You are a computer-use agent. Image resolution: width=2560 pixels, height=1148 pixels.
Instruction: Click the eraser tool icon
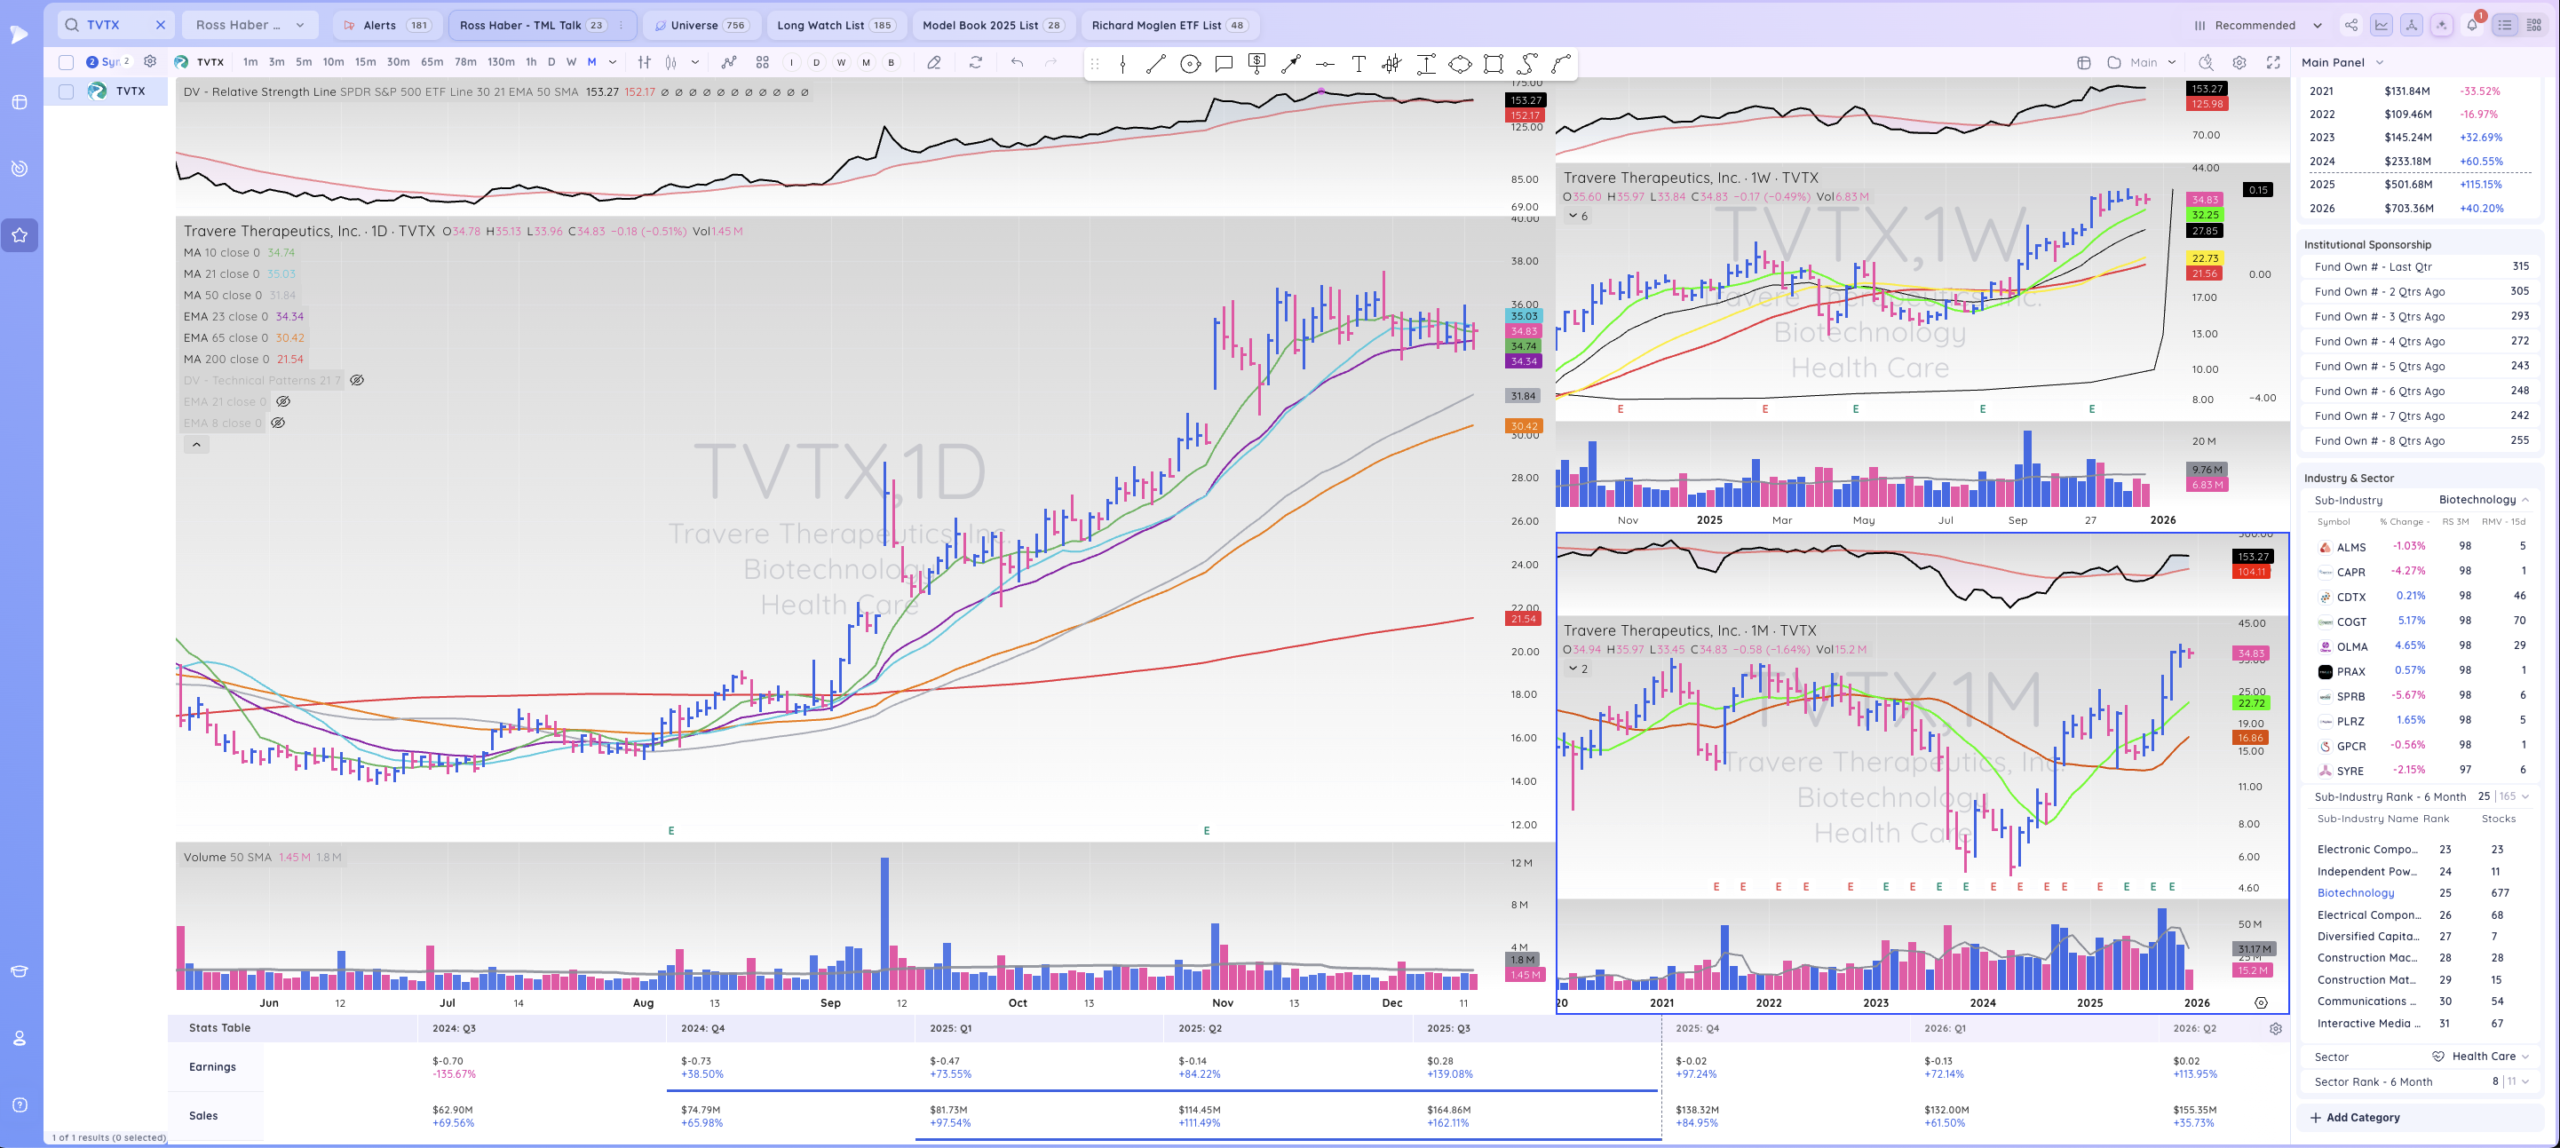point(933,62)
